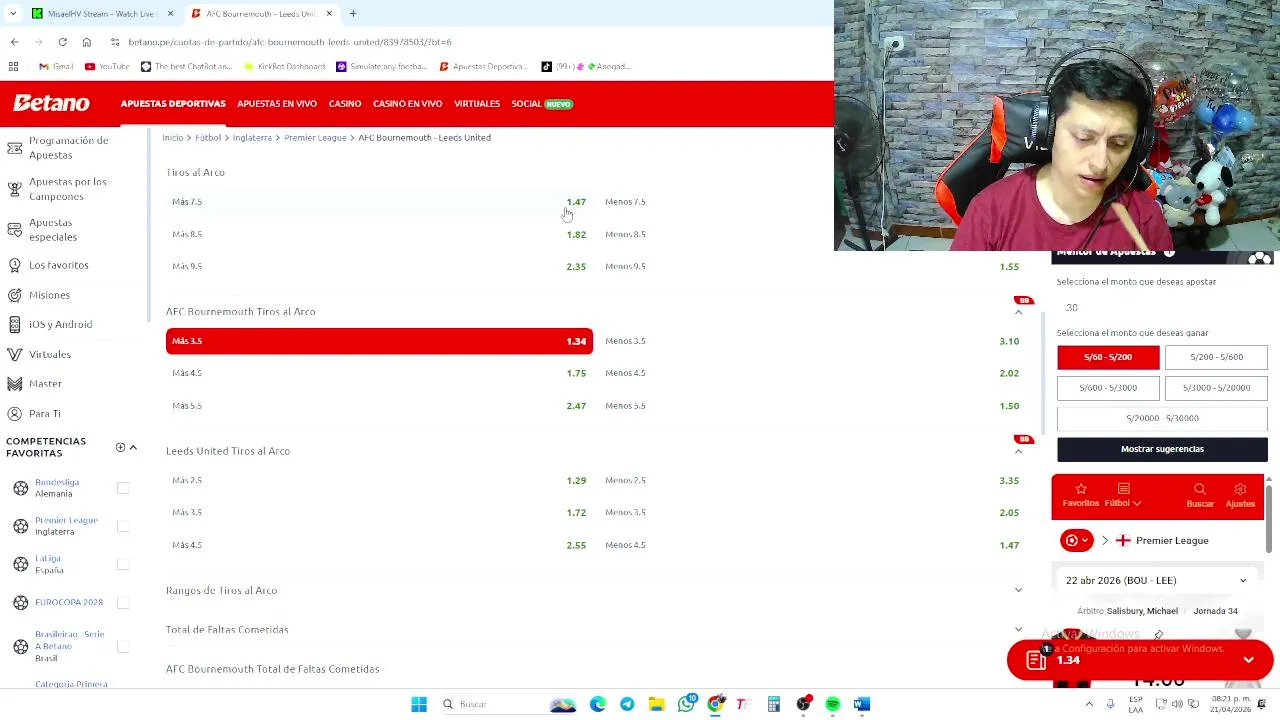The height and width of the screenshot is (720, 1280).
Task: Open the Programación de Apuestas sidebar icon
Action: point(15,148)
